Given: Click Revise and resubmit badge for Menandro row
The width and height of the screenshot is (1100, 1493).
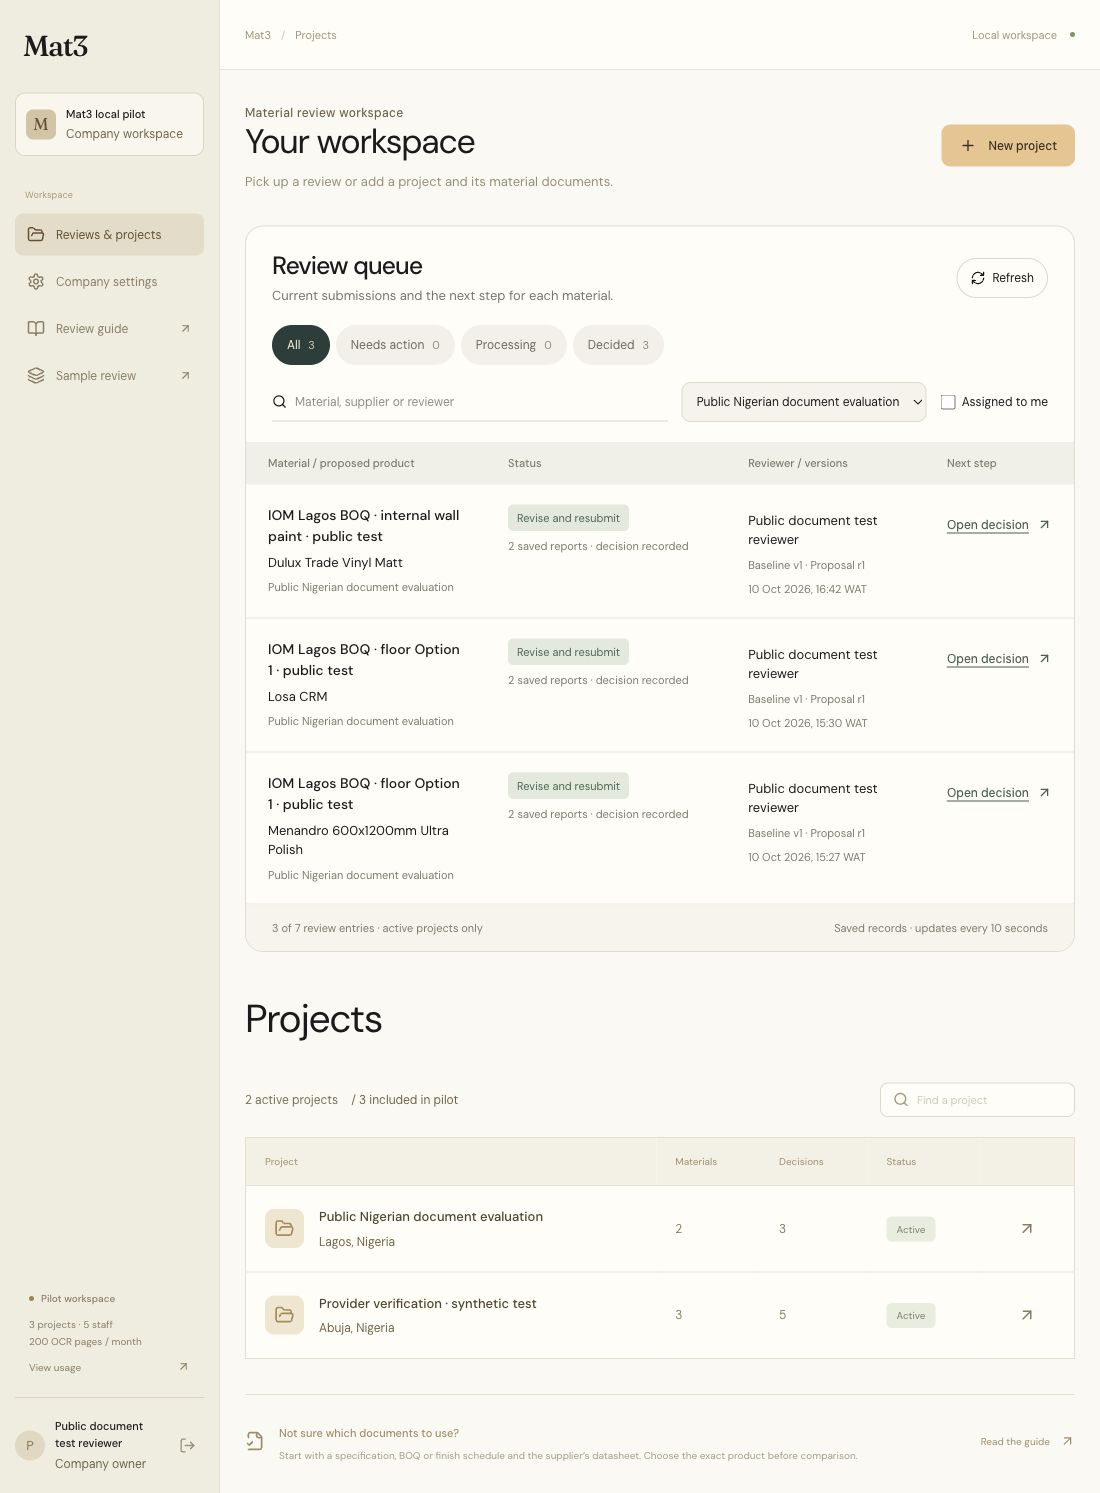Looking at the screenshot, I should 568,786.
